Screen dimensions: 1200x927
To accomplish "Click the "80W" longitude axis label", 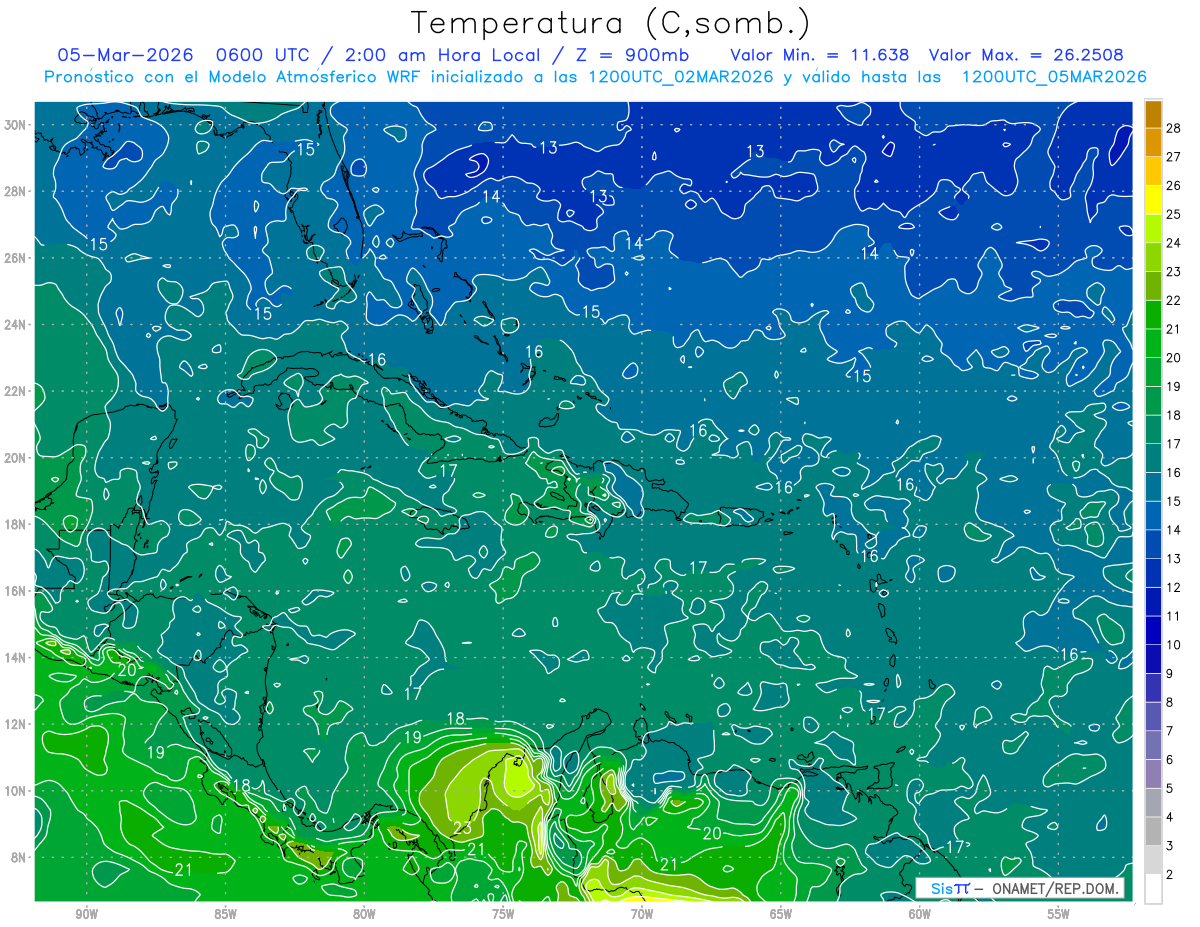I will tap(364, 914).
